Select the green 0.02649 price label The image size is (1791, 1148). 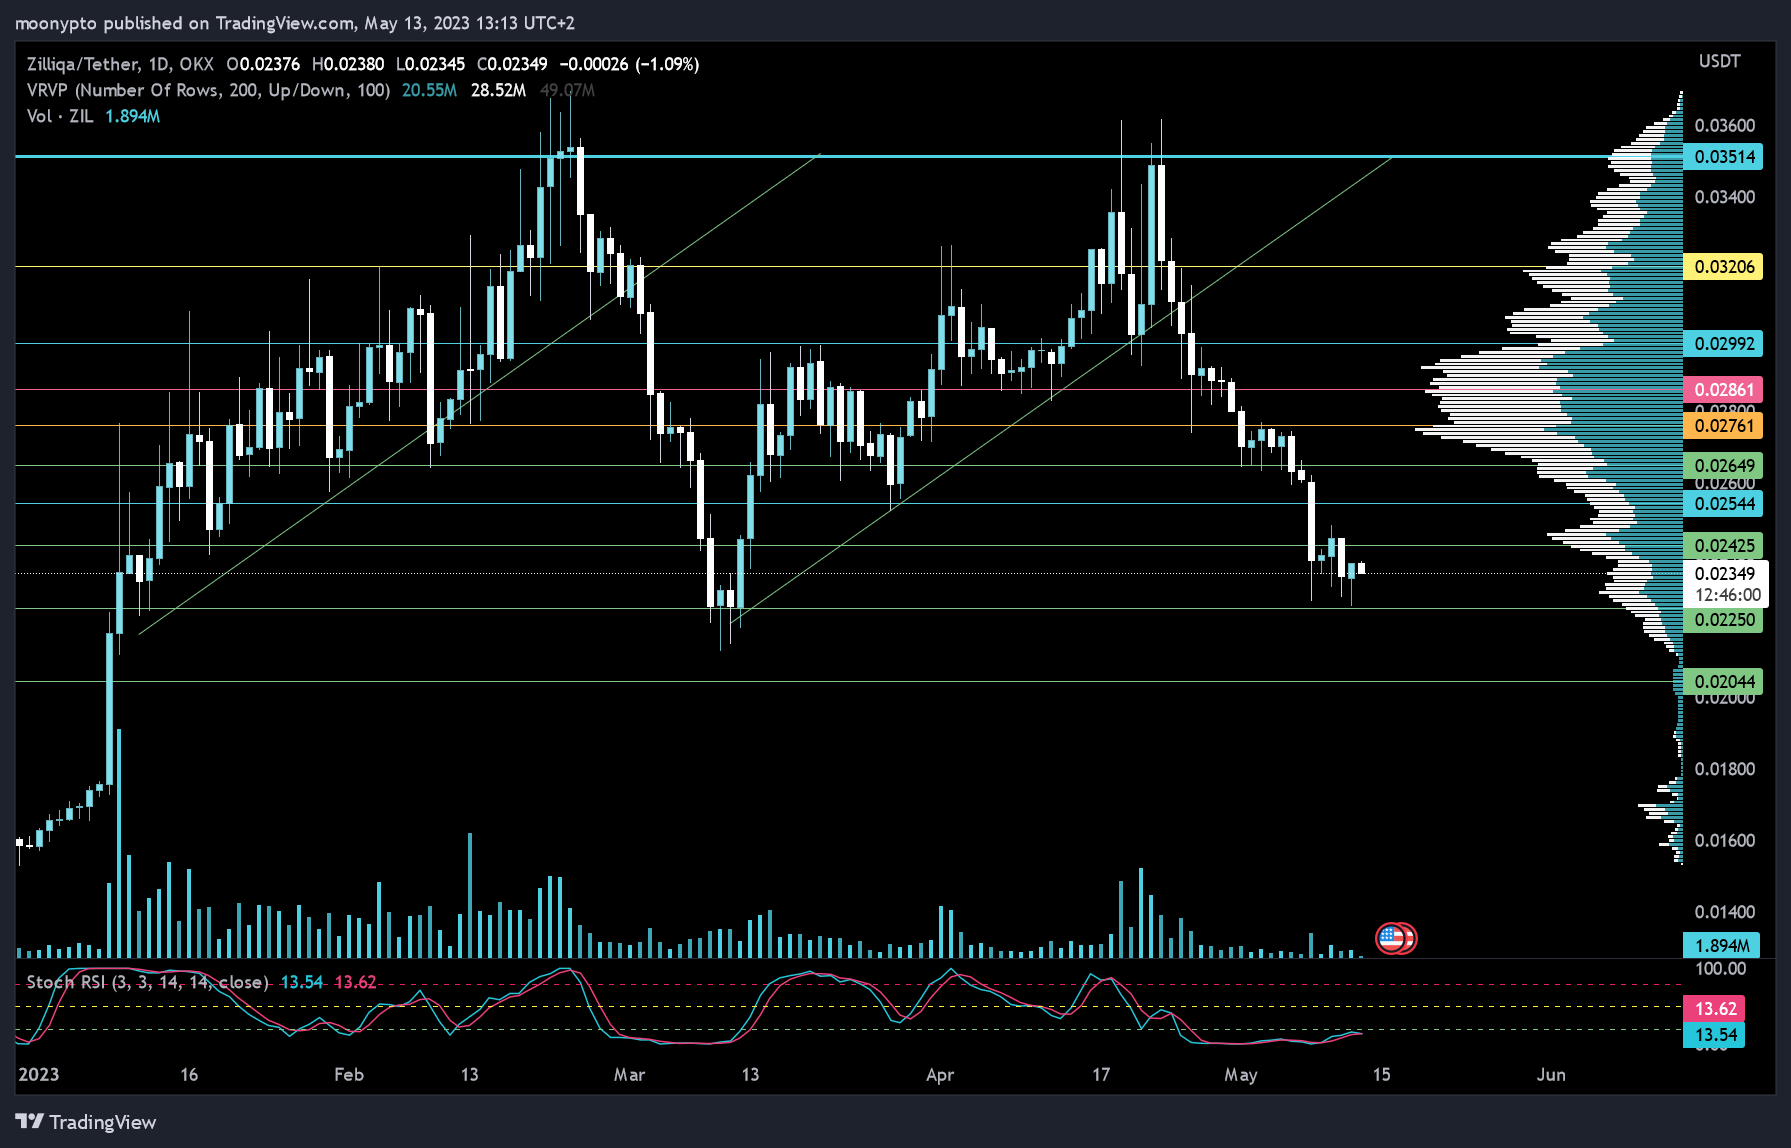(1724, 466)
